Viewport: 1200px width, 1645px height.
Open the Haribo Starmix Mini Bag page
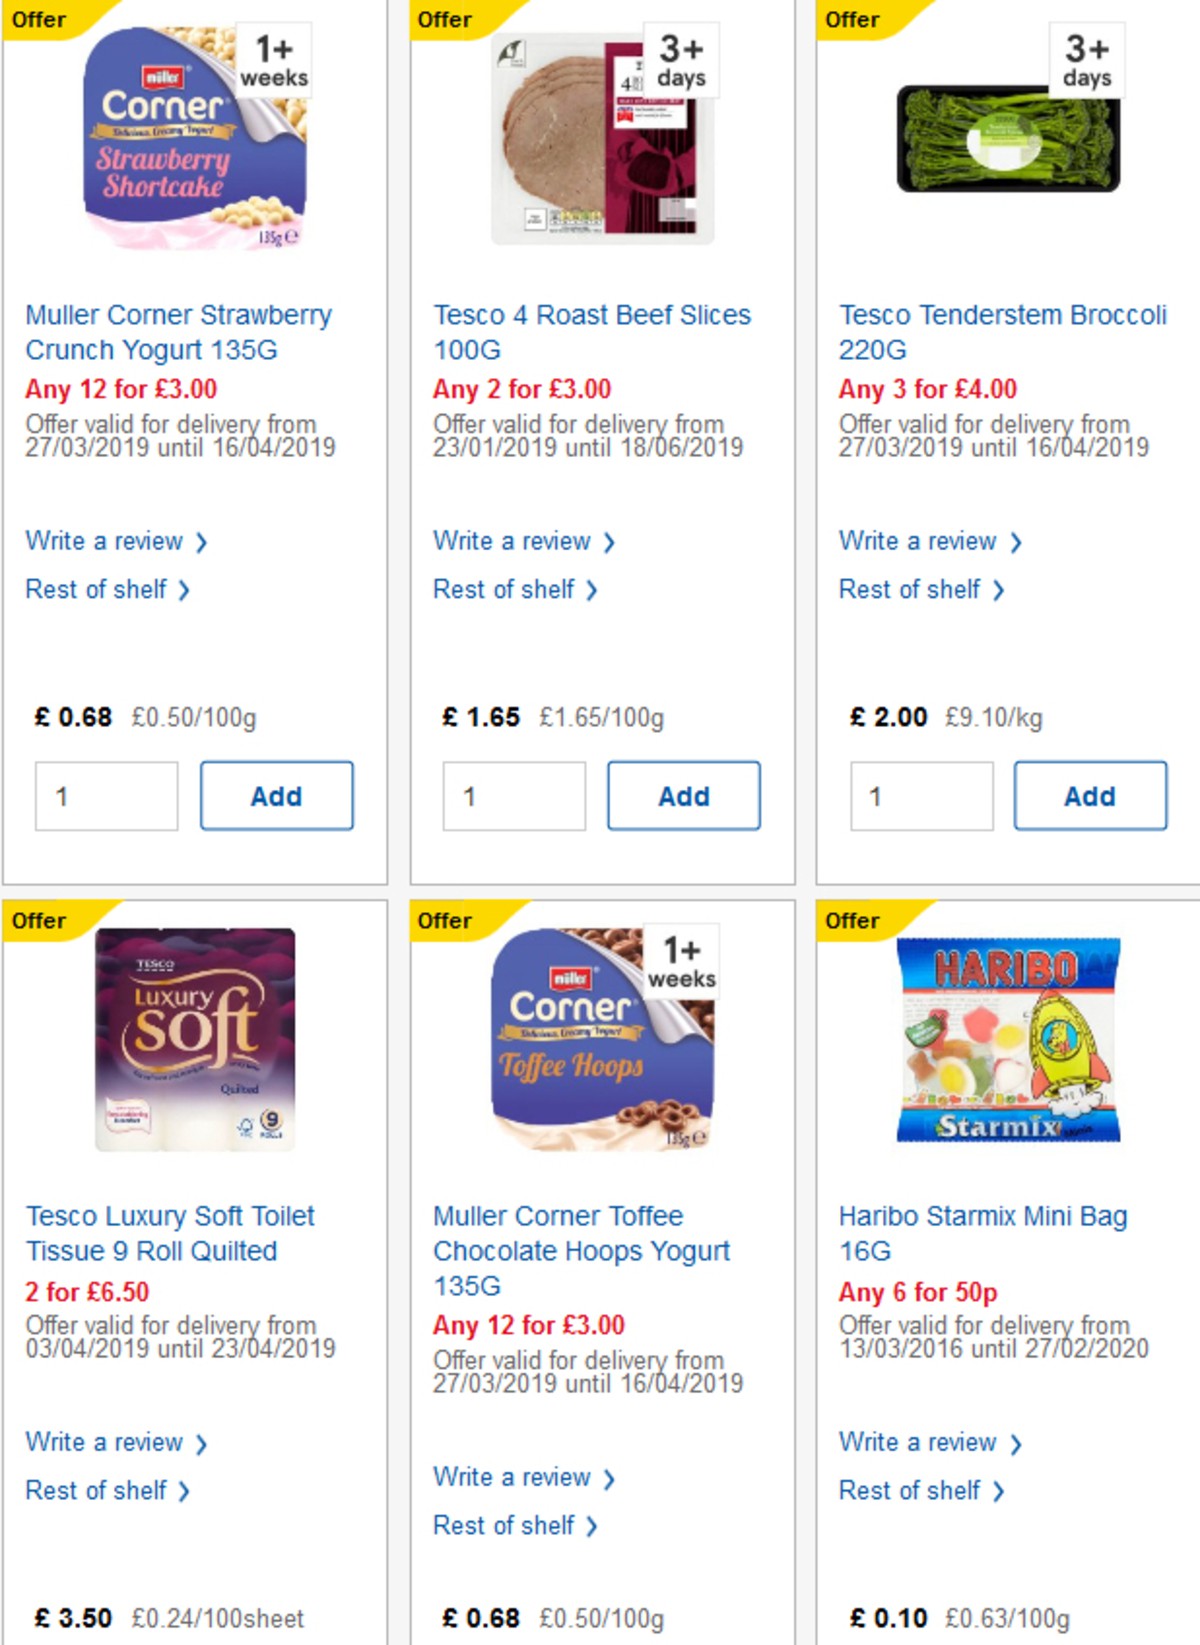coord(985,1234)
